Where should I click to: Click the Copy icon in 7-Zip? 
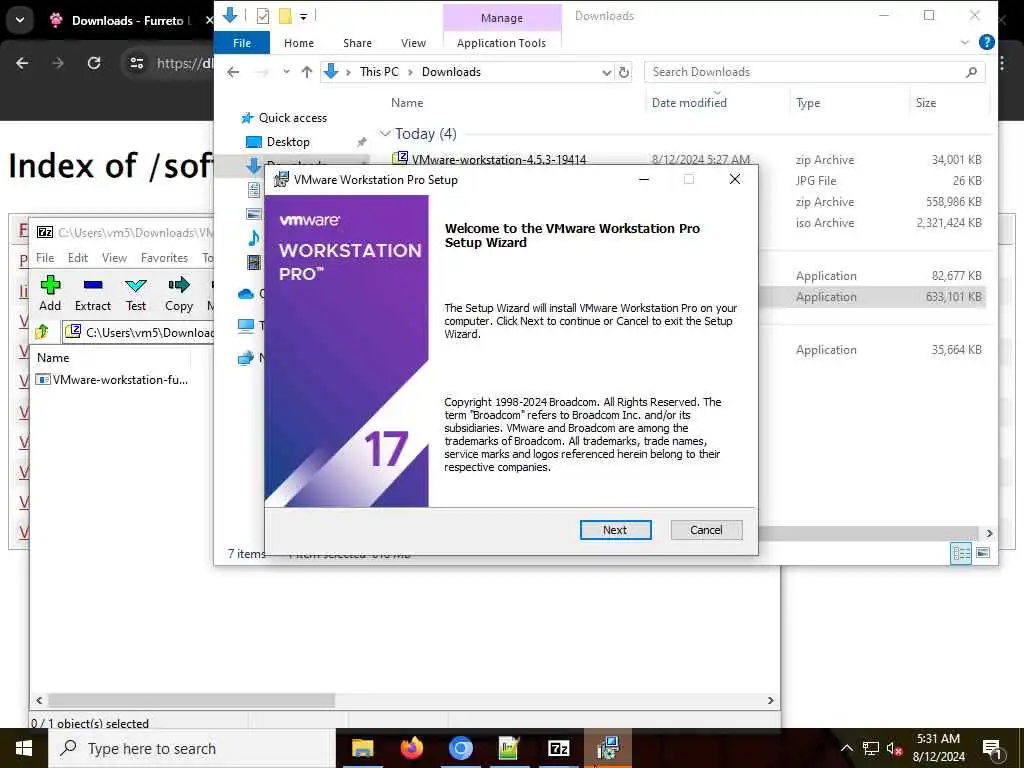click(x=179, y=293)
